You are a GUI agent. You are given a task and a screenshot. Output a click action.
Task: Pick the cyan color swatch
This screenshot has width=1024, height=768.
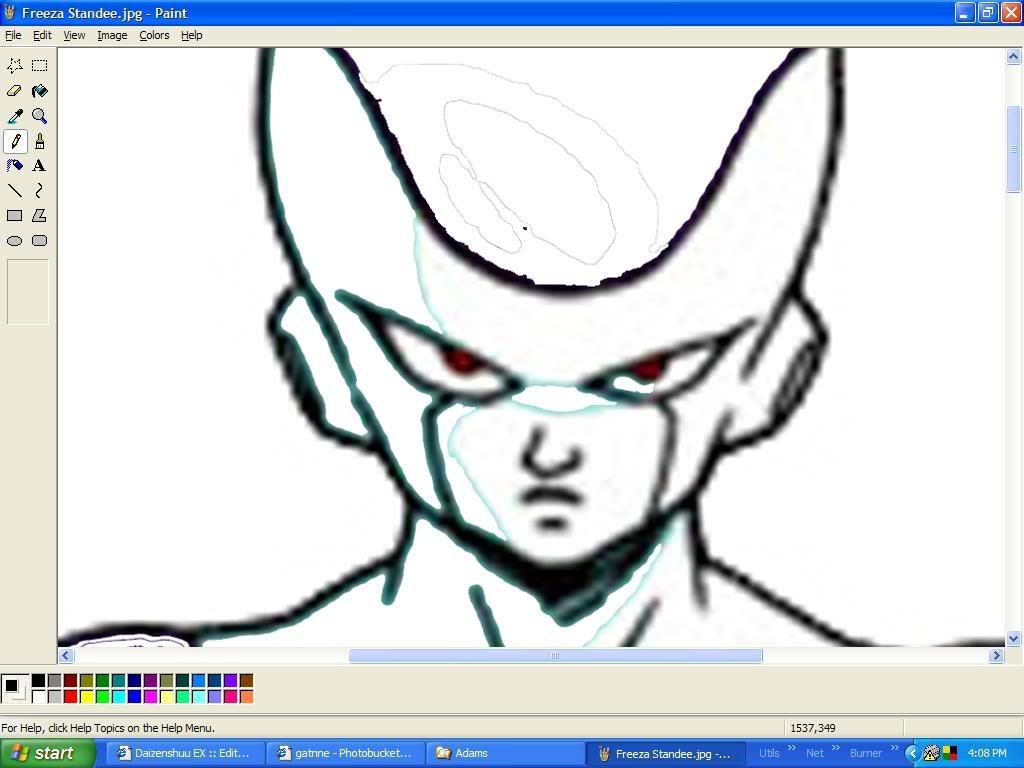pyautogui.click(x=118, y=697)
